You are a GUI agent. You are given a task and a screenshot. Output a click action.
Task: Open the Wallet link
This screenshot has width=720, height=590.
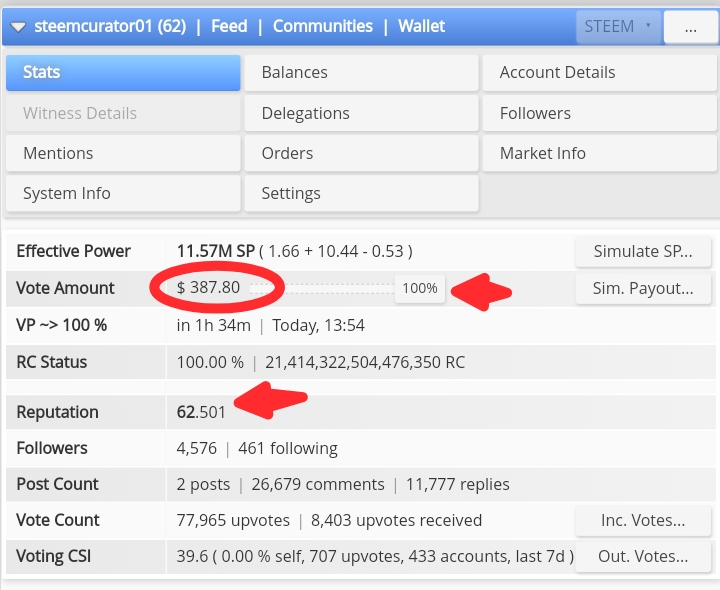click(x=422, y=26)
